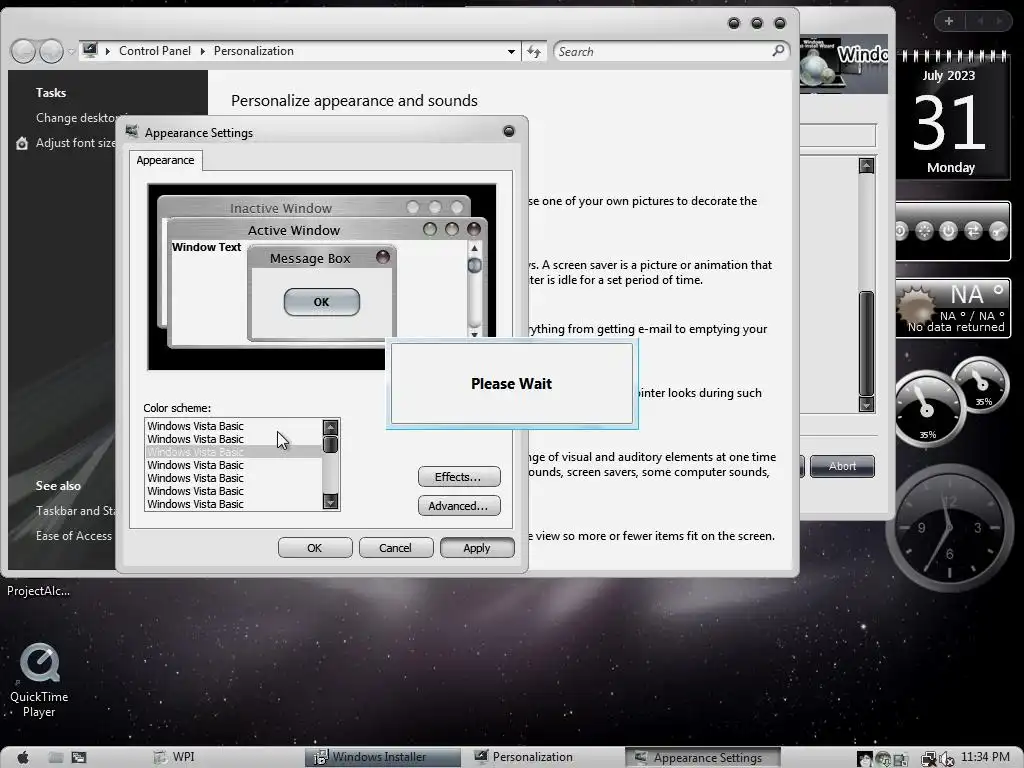Open Adjust font size link
Image resolution: width=1024 pixels, height=768 pixels.
click(x=76, y=143)
